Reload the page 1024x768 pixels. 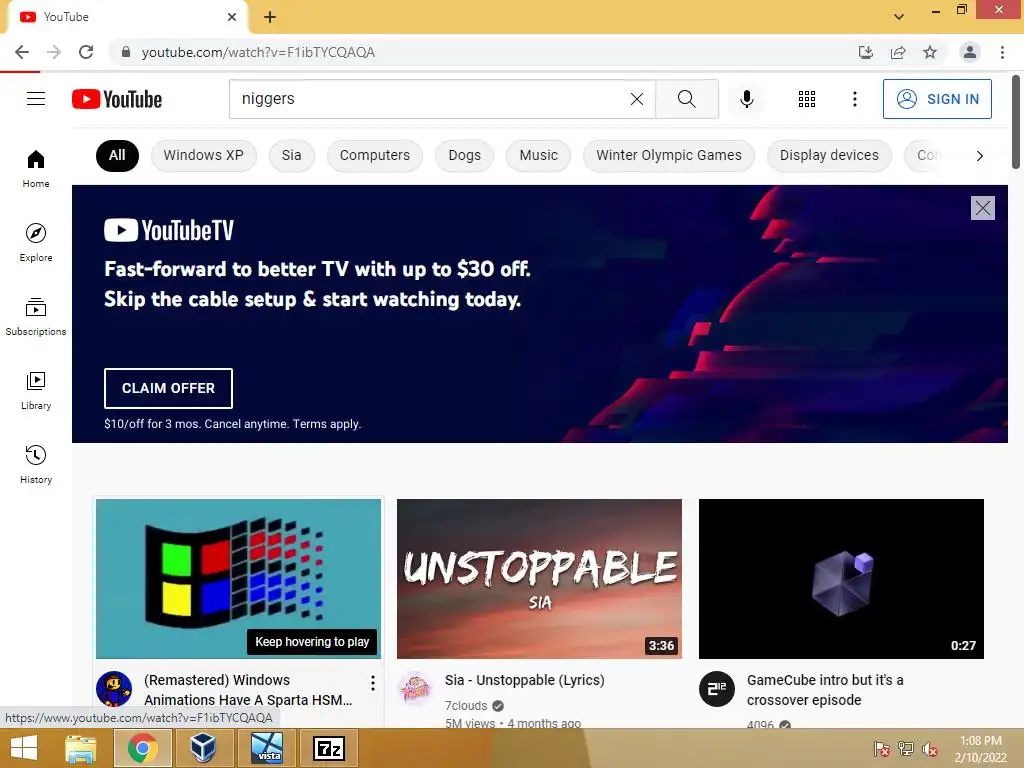[x=86, y=52]
